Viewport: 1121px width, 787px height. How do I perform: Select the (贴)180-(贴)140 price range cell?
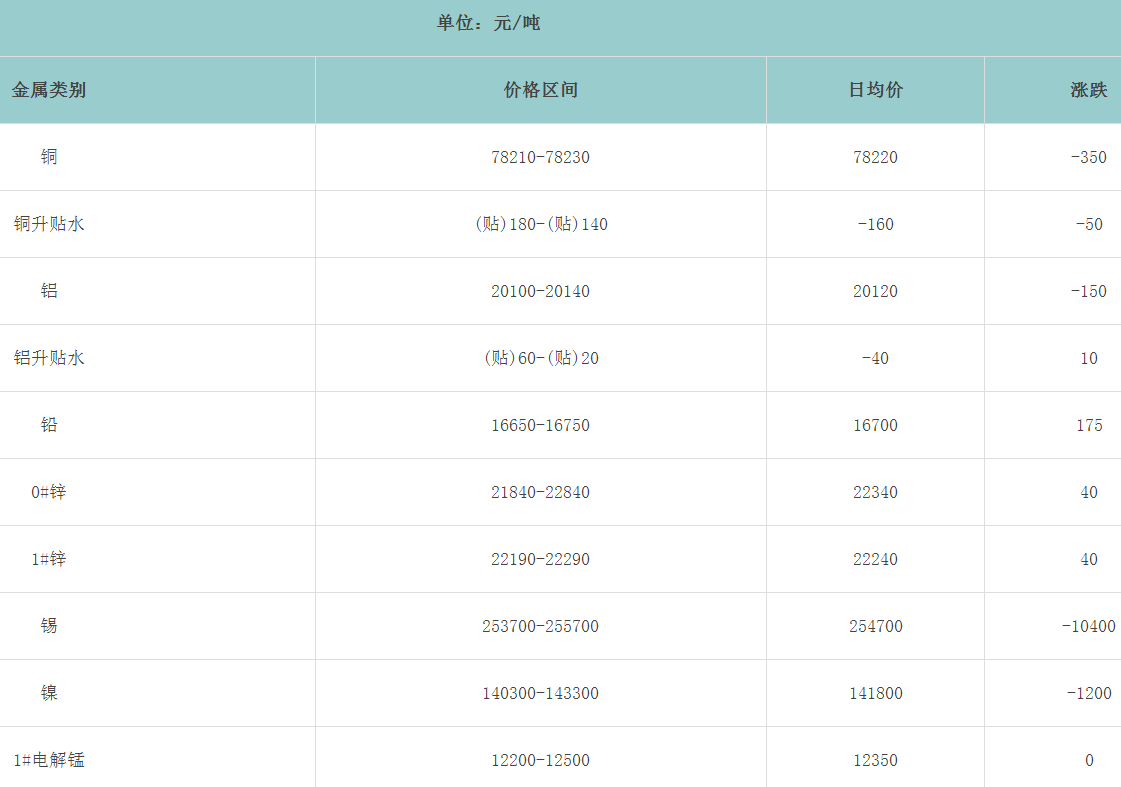pos(540,224)
